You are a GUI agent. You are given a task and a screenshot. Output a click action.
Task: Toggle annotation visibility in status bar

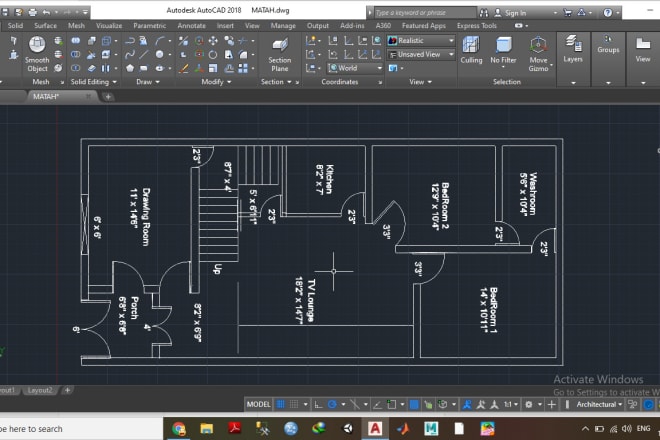(467, 405)
